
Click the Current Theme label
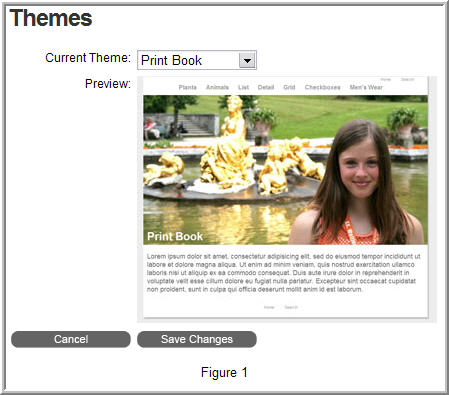point(88,58)
